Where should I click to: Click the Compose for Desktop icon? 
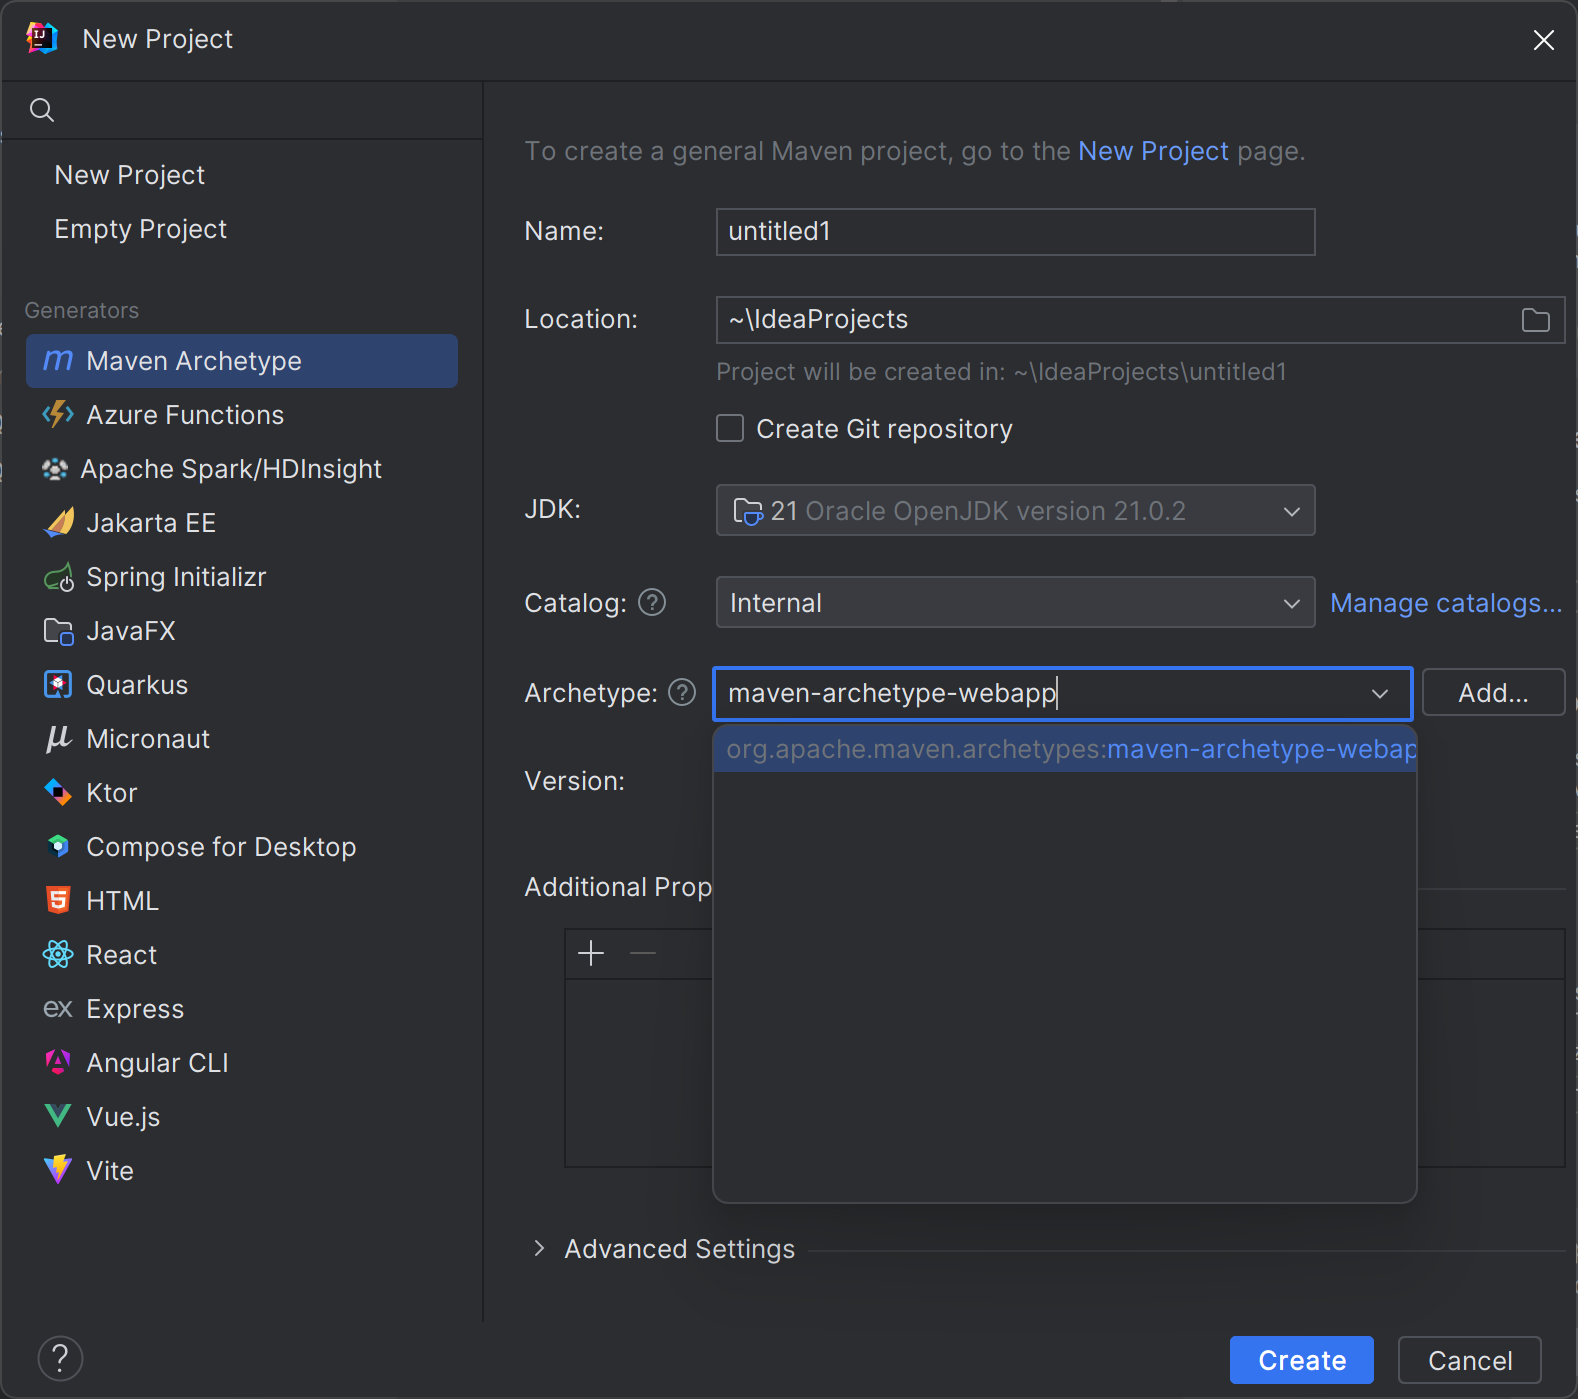pyautogui.click(x=58, y=846)
